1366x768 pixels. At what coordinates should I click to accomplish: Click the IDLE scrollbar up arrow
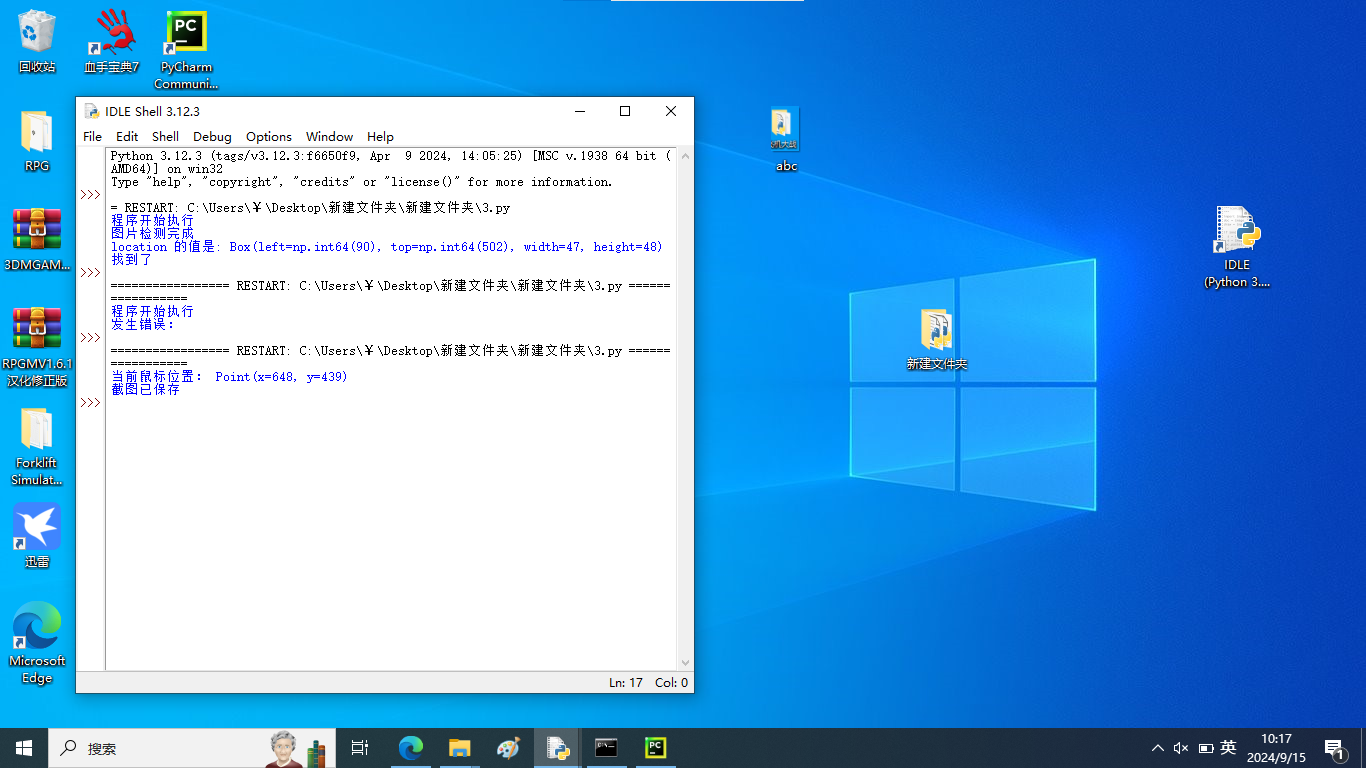685,156
